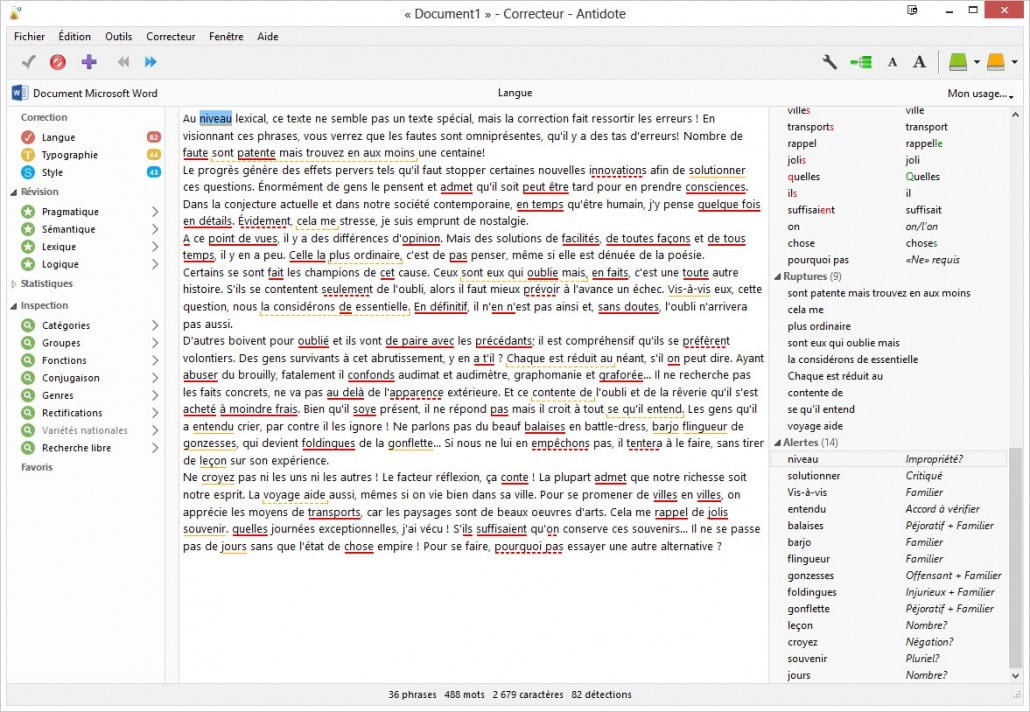Image resolution: width=1030 pixels, height=712 pixels.
Task: Approve the correction with the checkmark icon
Action: coord(27,61)
